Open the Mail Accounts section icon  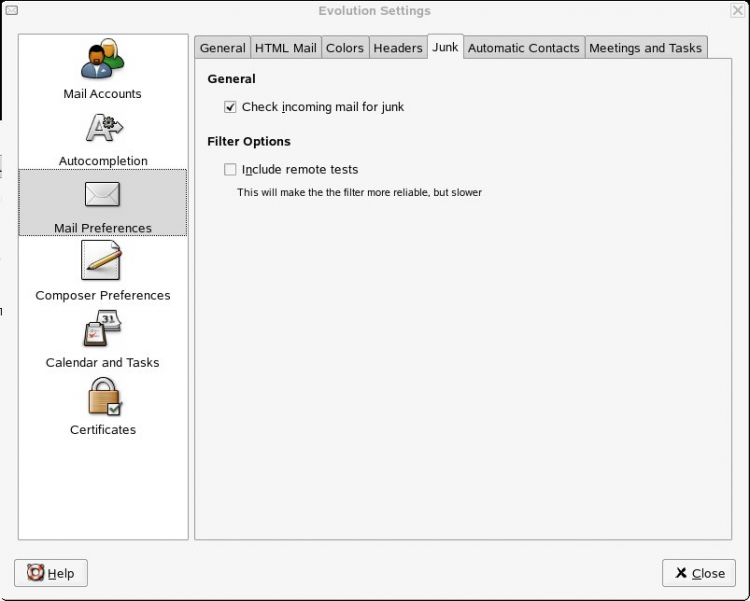102,61
